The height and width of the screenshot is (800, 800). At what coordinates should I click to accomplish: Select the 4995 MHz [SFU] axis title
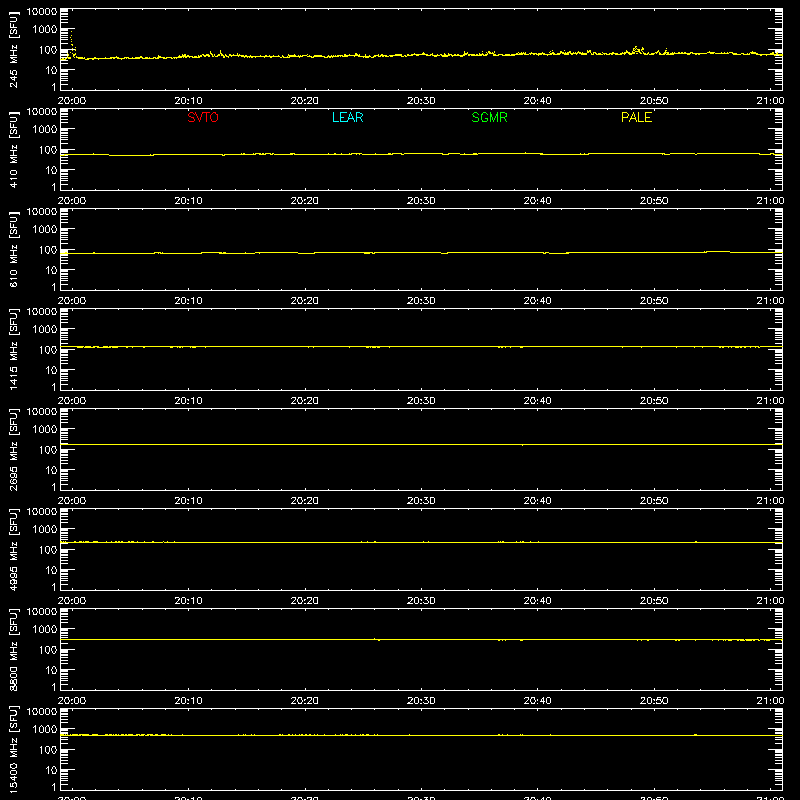(x=14, y=549)
